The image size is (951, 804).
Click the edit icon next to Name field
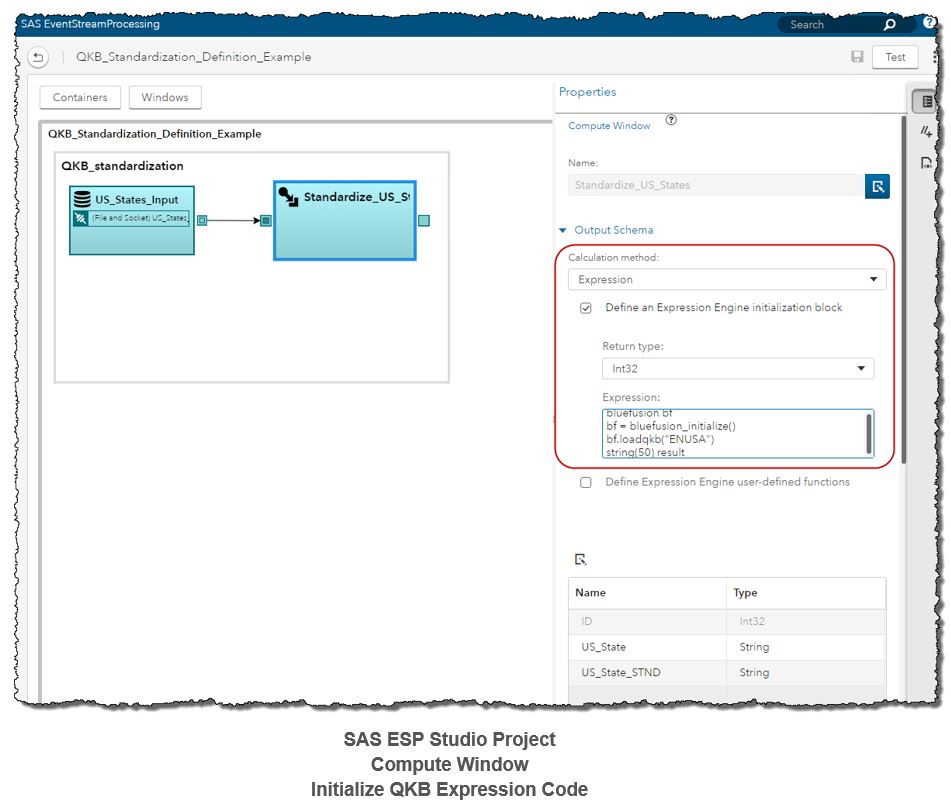click(877, 185)
